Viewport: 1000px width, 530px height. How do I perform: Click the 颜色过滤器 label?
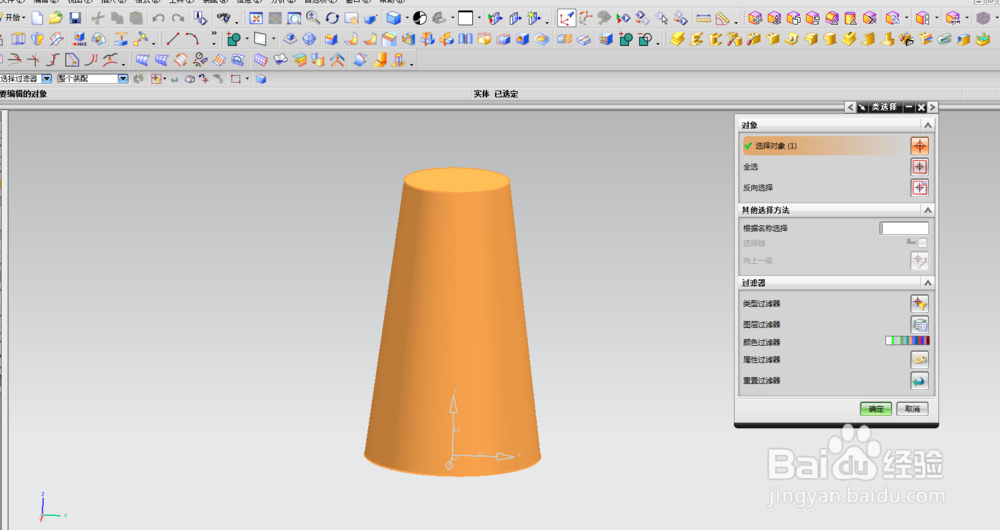[x=761, y=342]
